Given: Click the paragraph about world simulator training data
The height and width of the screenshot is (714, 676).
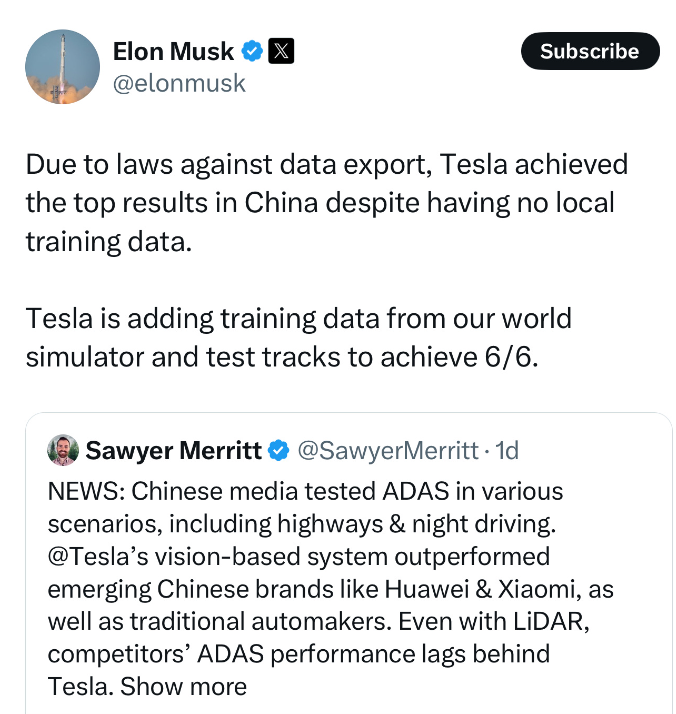Looking at the screenshot, I should point(298,339).
